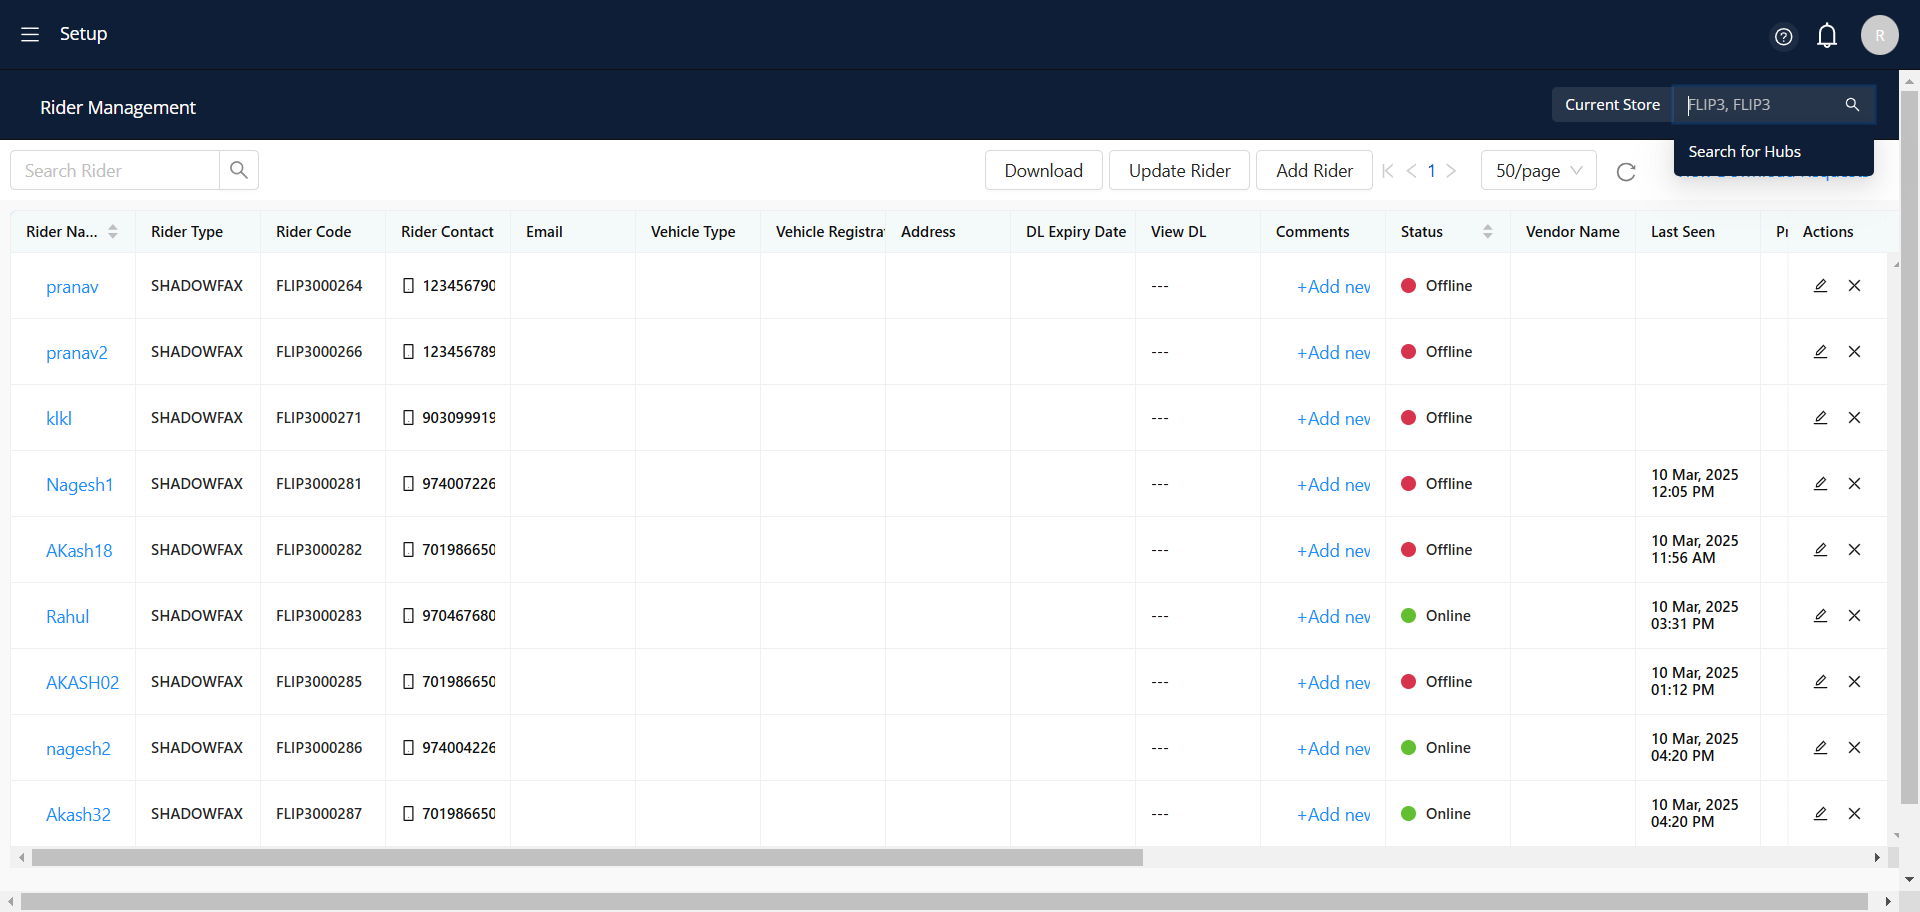Click last seen 10 Mar, 2025 03:31 PM
Viewport: 1920px width, 912px height.
(x=1694, y=615)
